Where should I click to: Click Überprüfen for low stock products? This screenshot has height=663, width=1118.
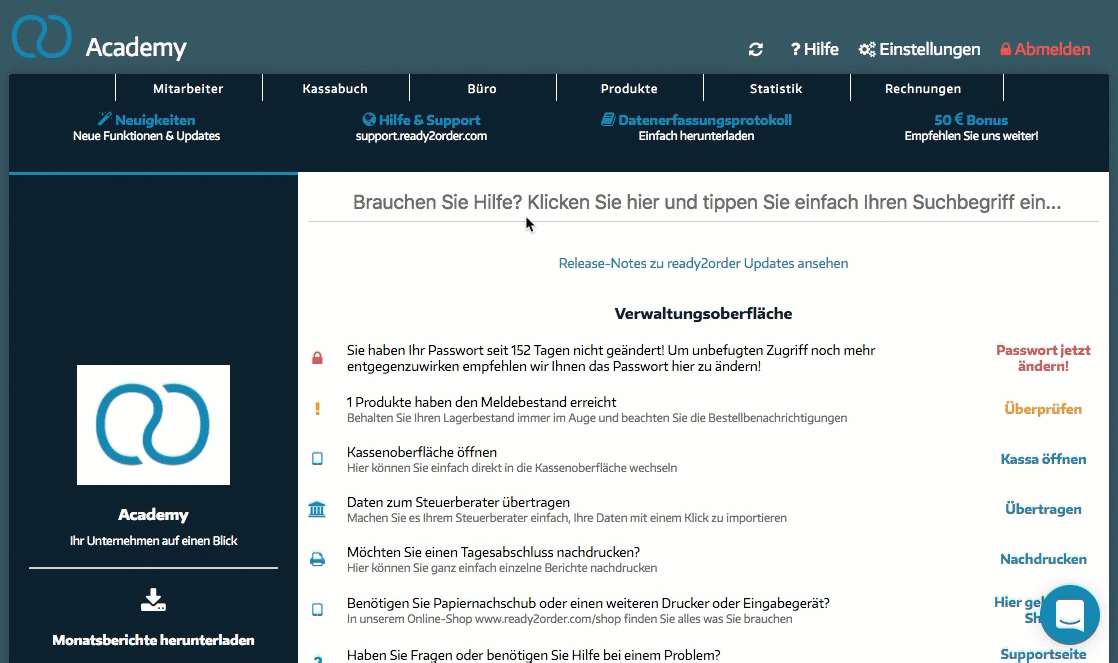coord(1043,408)
